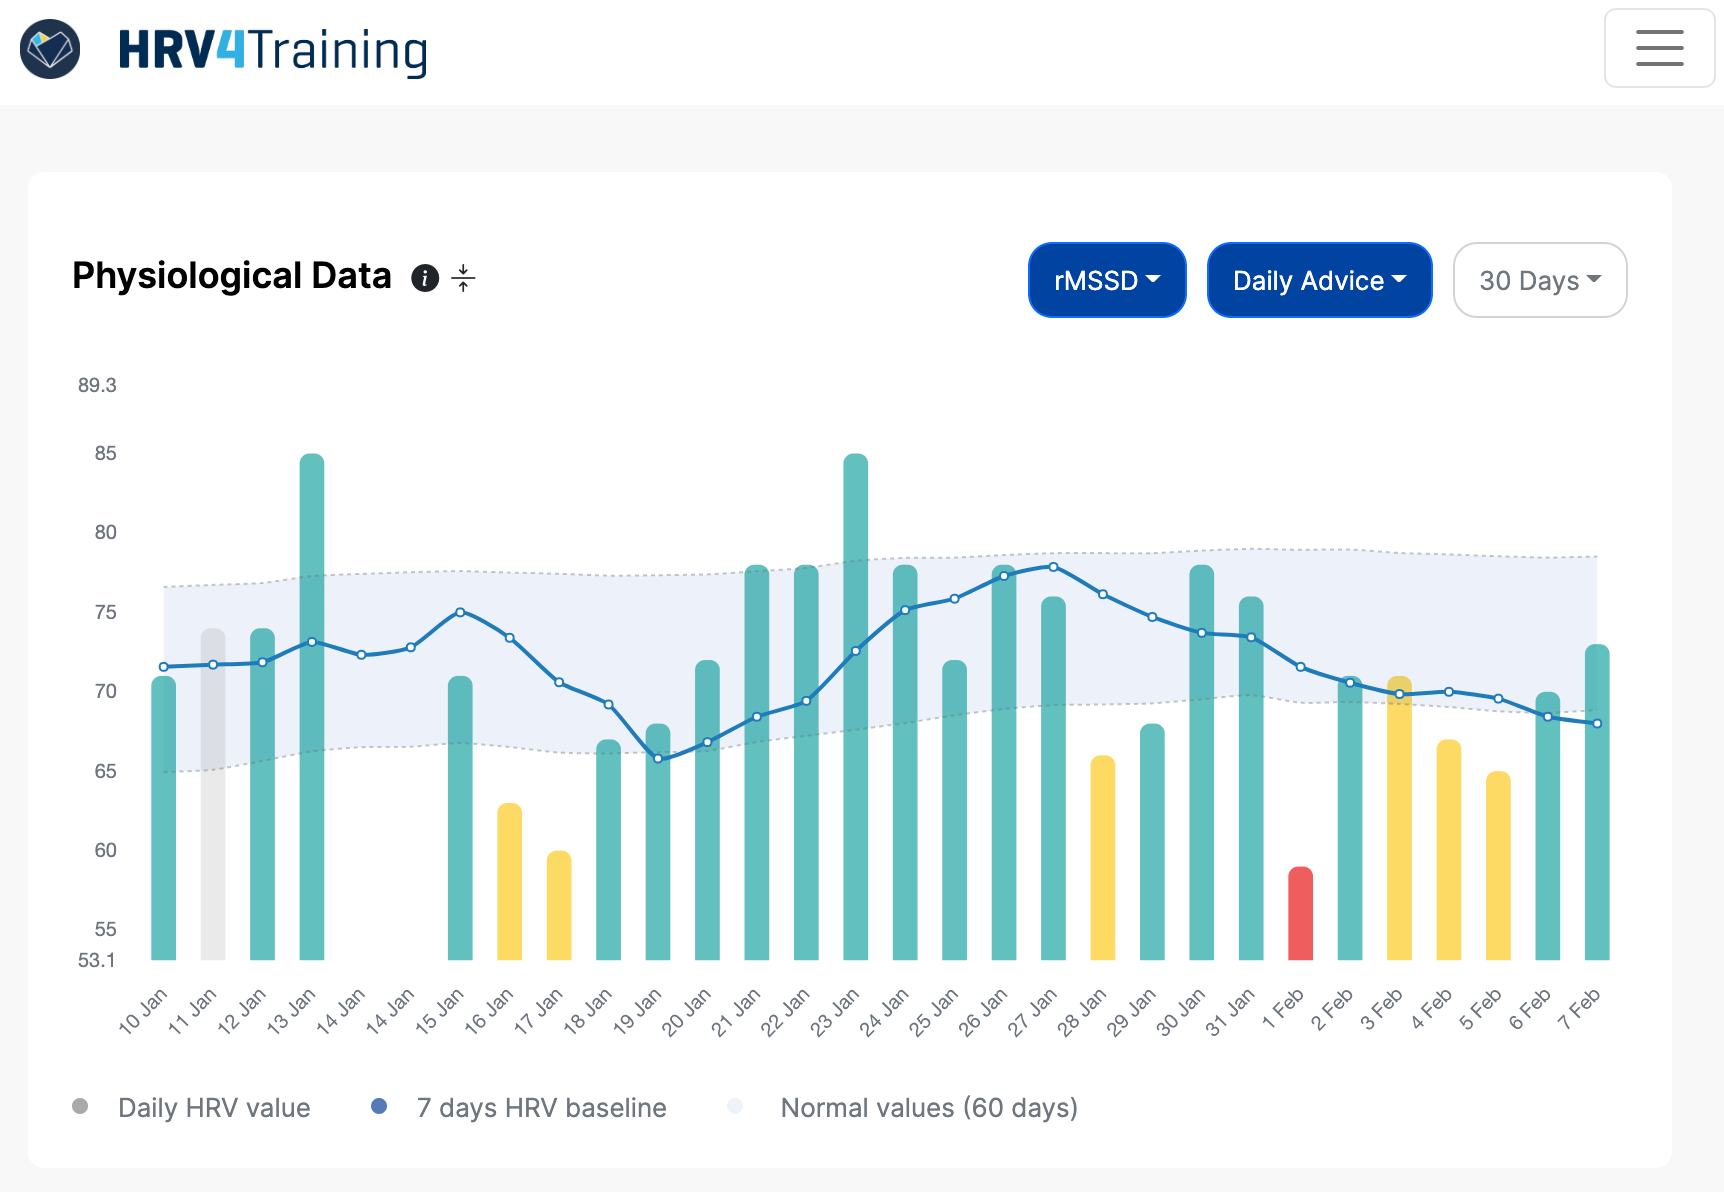Screen dimensions: 1724x1192
Task: Go to HRV4Training home via header title
Action: 272,48
